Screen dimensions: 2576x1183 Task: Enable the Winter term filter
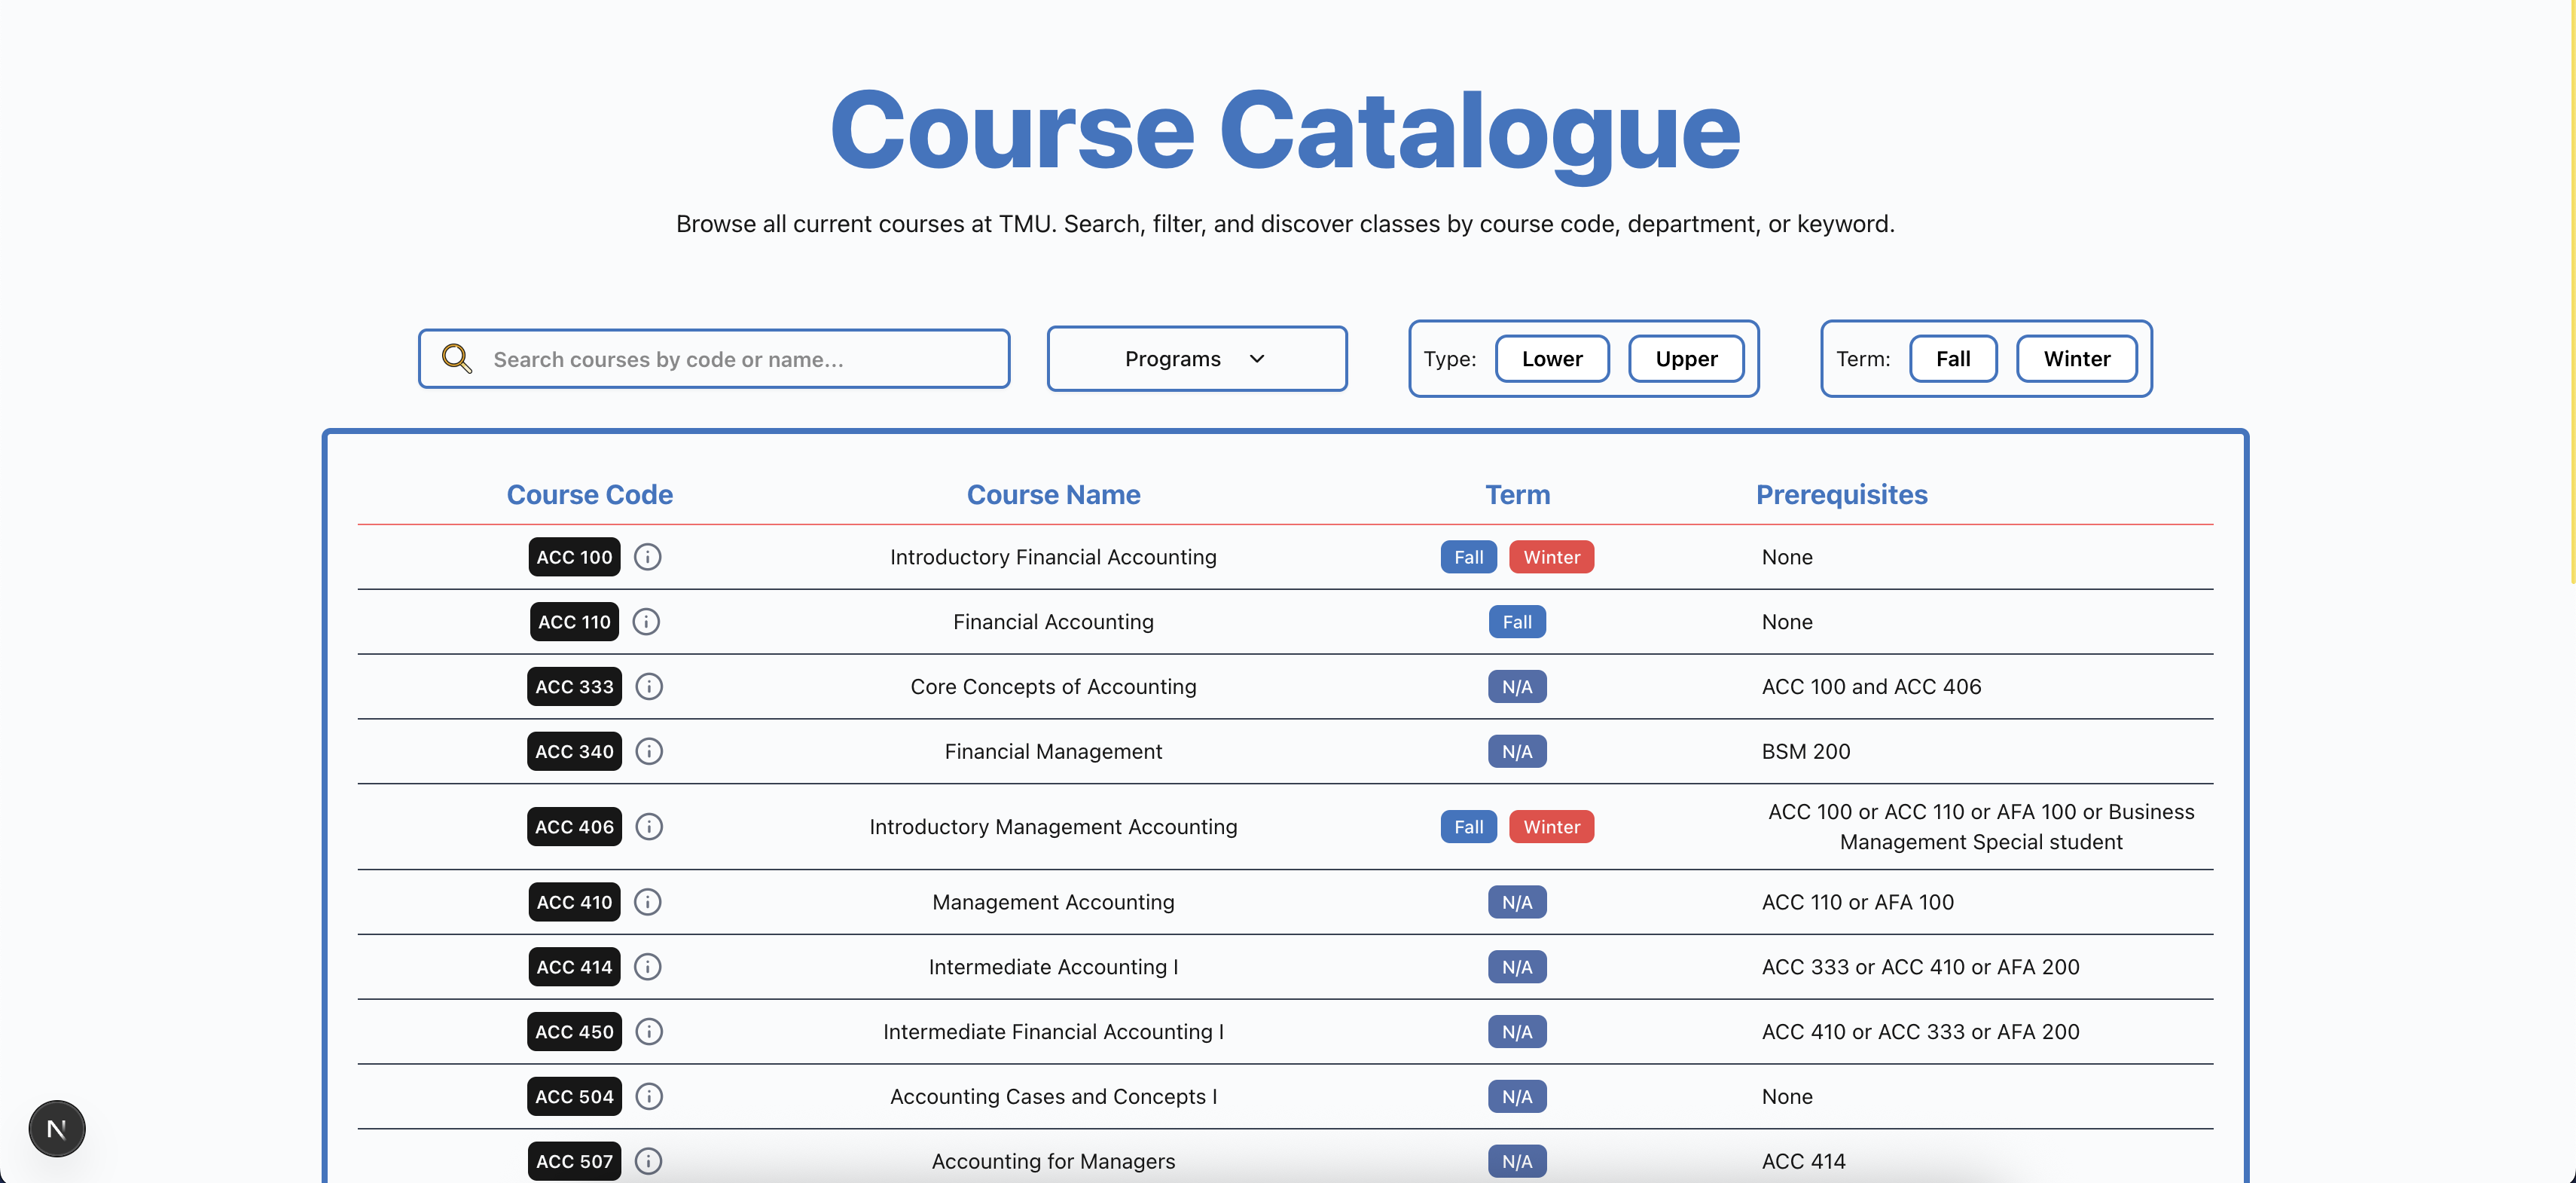pos(2076,358)
